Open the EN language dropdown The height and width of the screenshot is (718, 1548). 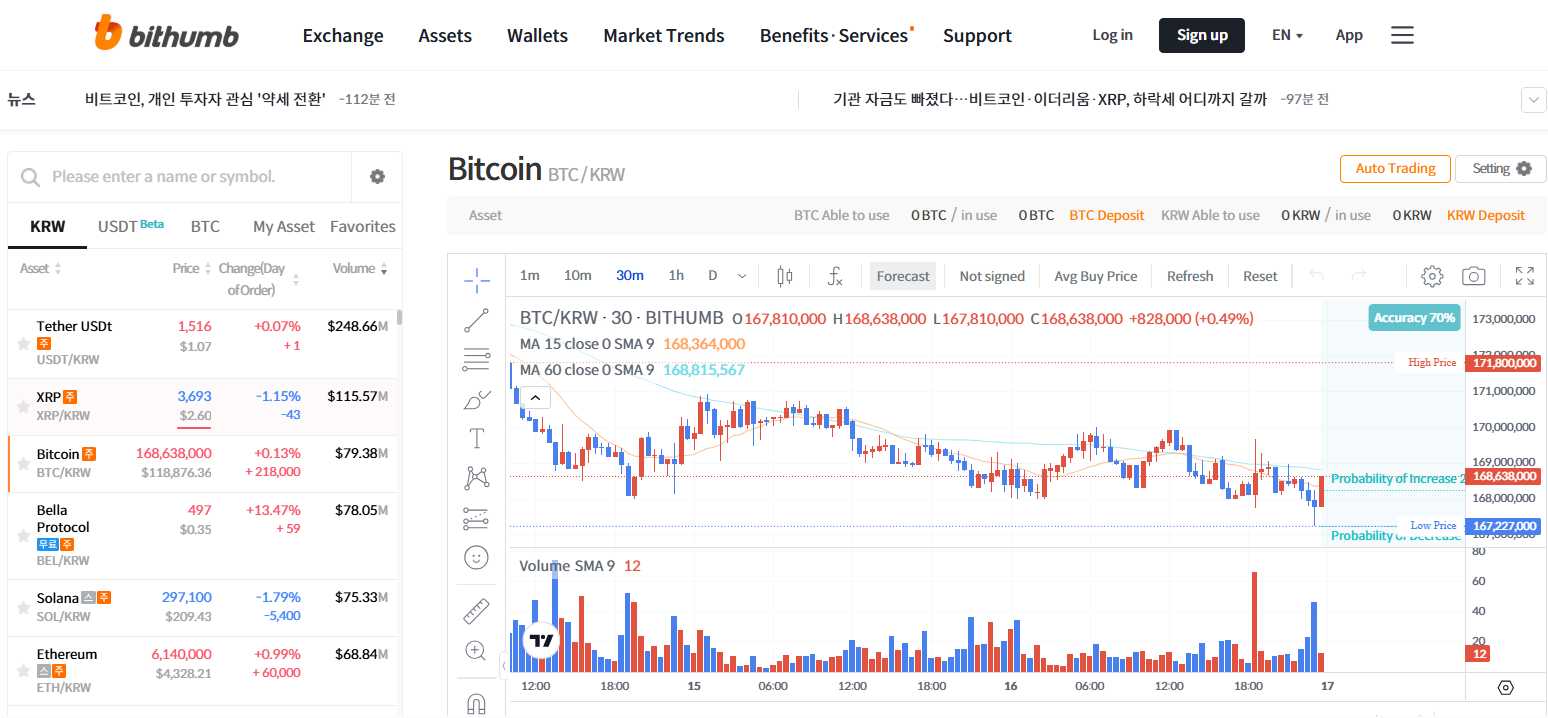coord(1287,35)
